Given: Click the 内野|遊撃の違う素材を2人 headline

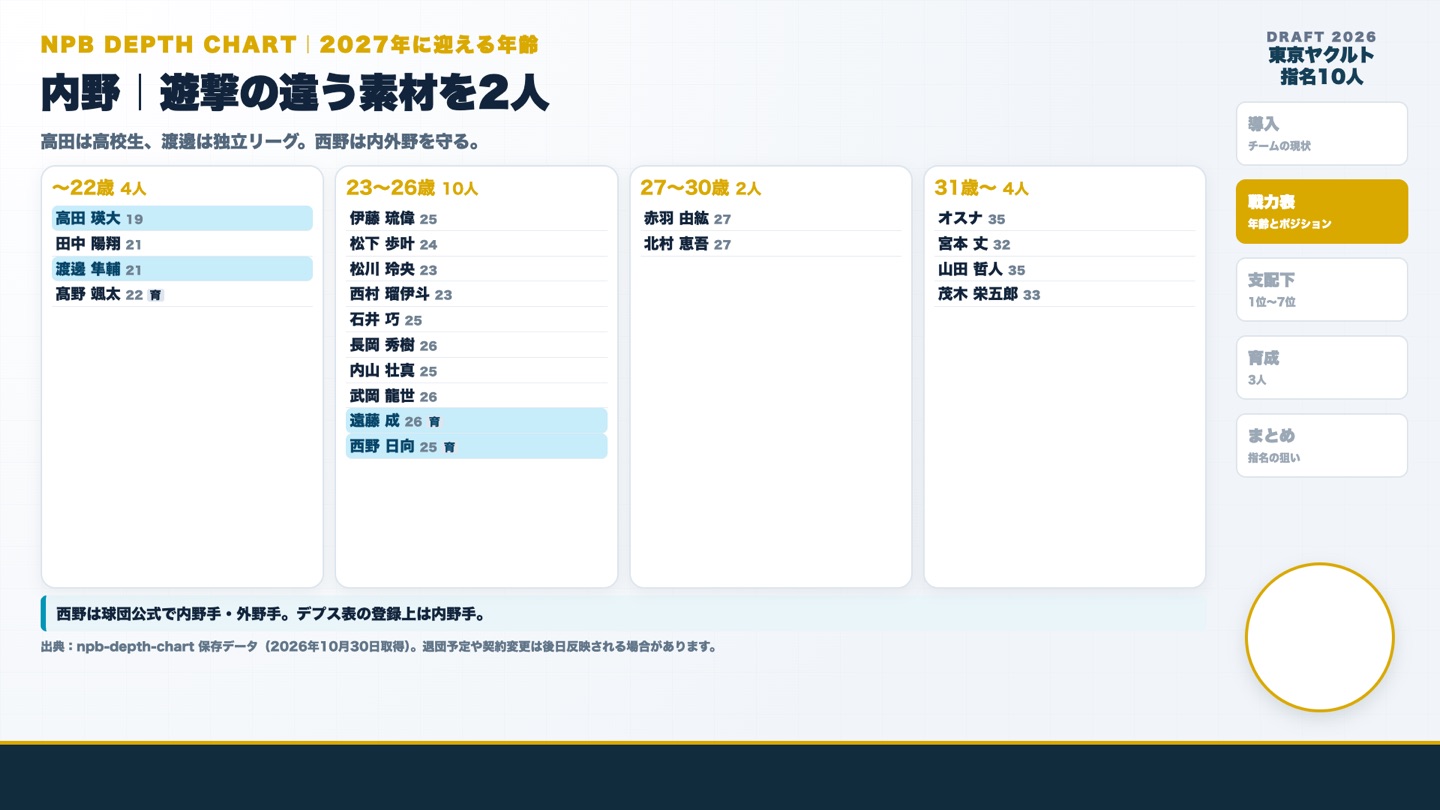Looking at the screenshot, I should click(295, 93).
